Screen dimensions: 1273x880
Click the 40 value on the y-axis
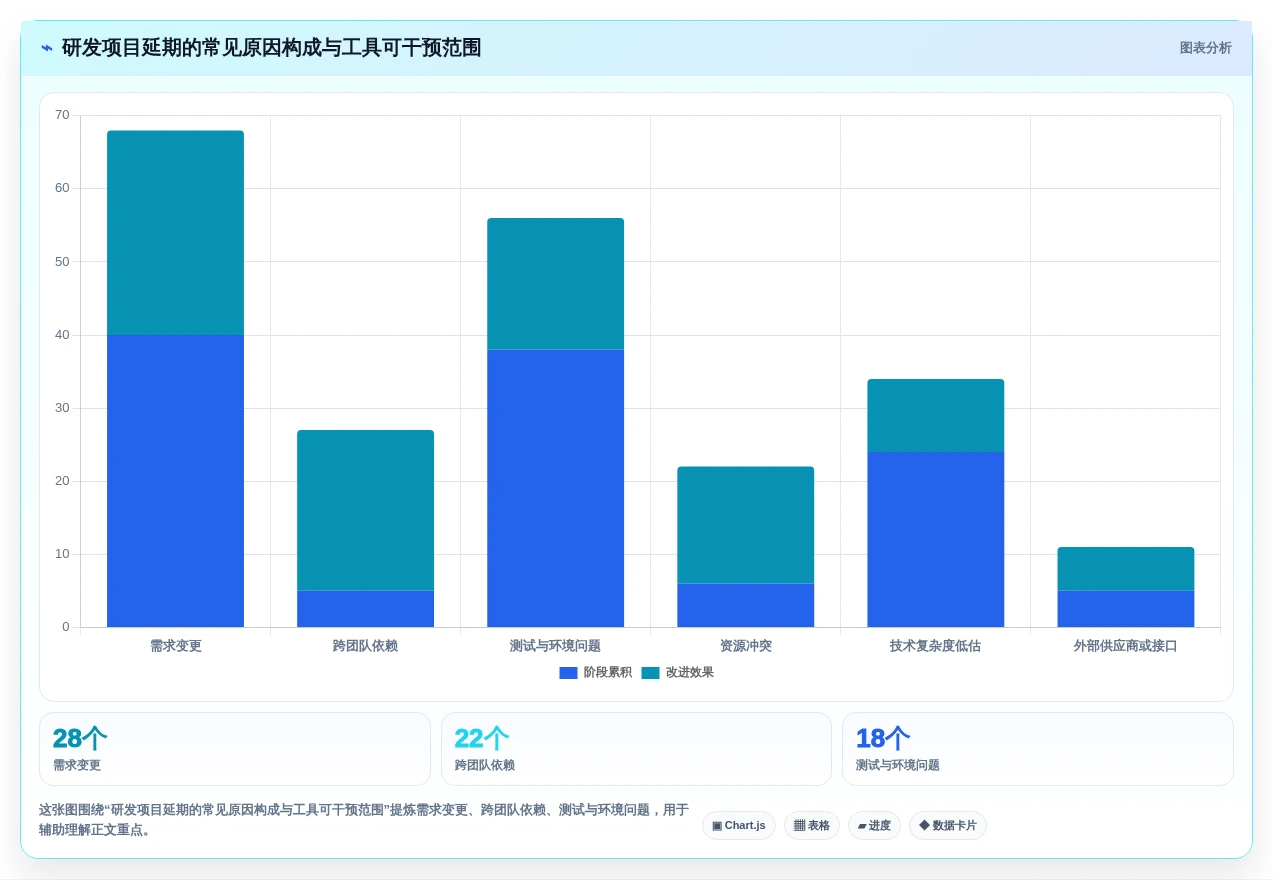click(62, 335)
